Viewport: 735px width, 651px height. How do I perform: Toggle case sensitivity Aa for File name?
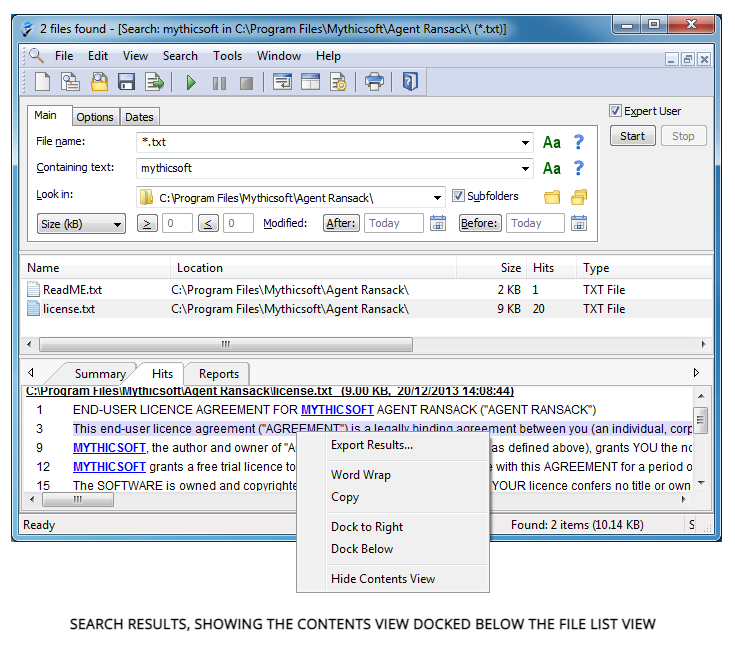click(x=552, y=142)
